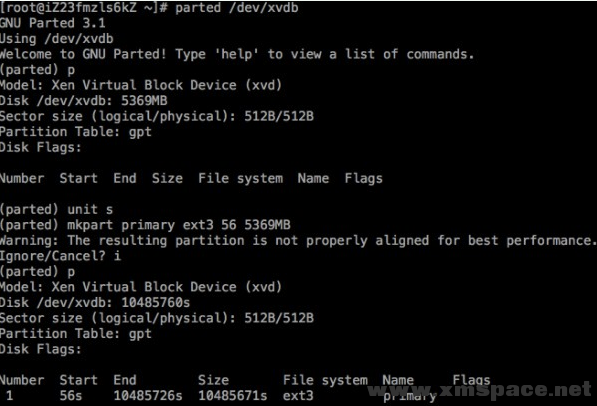Click the '56s' start value in table
597x406 pixels.
pos(71,396)
